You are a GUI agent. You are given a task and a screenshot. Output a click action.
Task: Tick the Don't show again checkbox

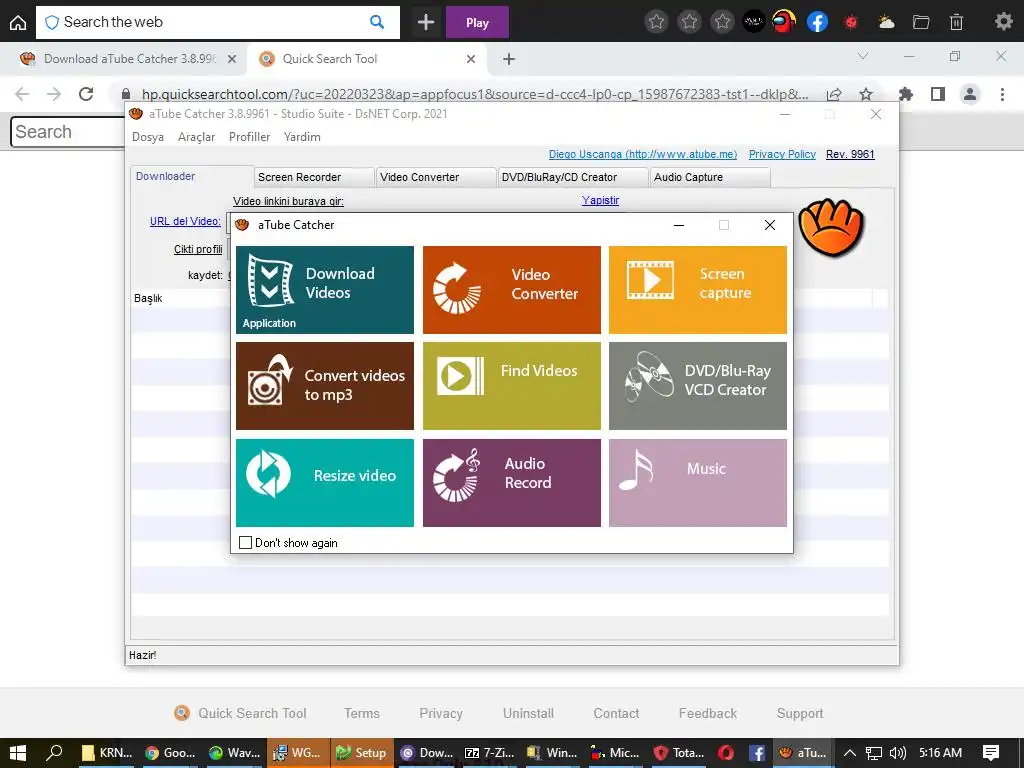246,543
